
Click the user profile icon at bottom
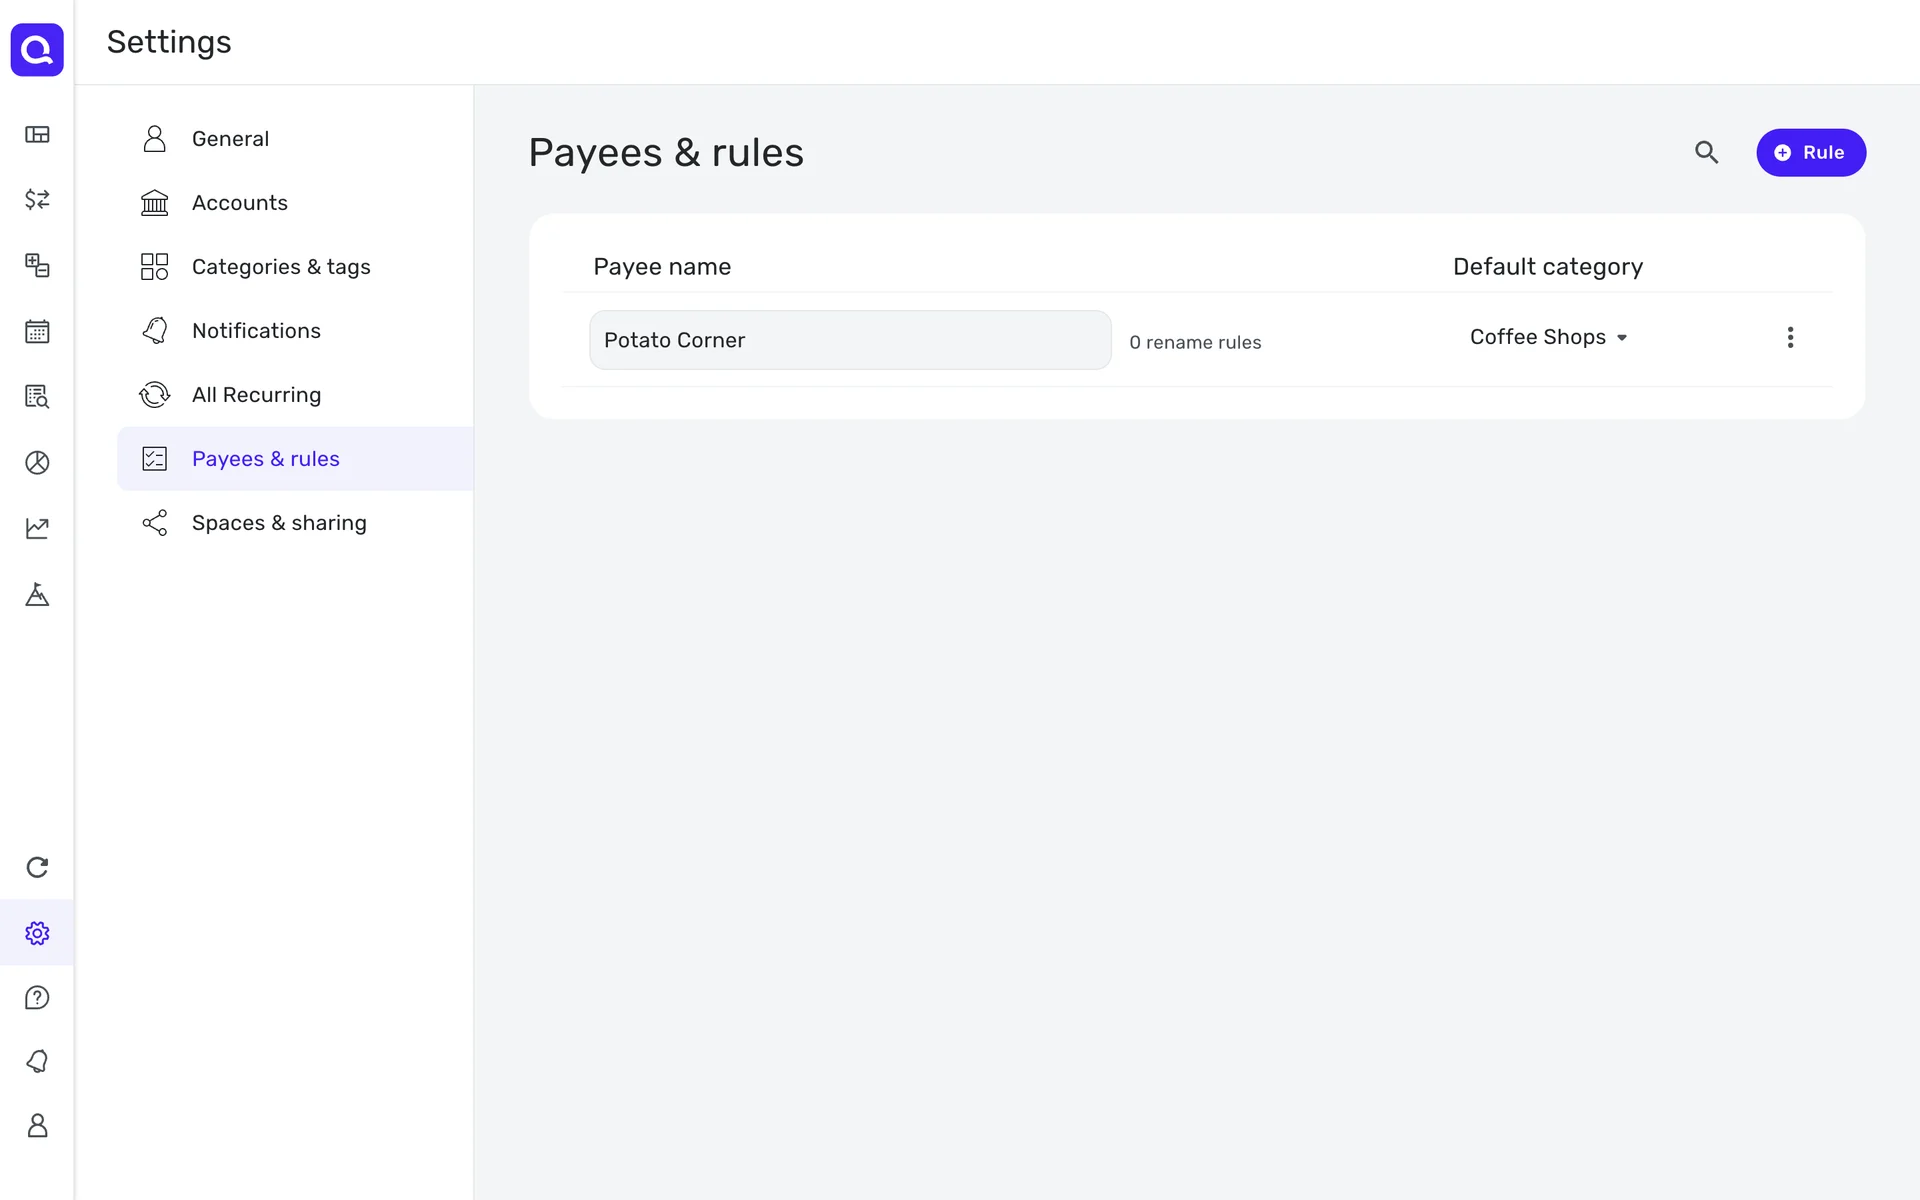pos(37,1126)
